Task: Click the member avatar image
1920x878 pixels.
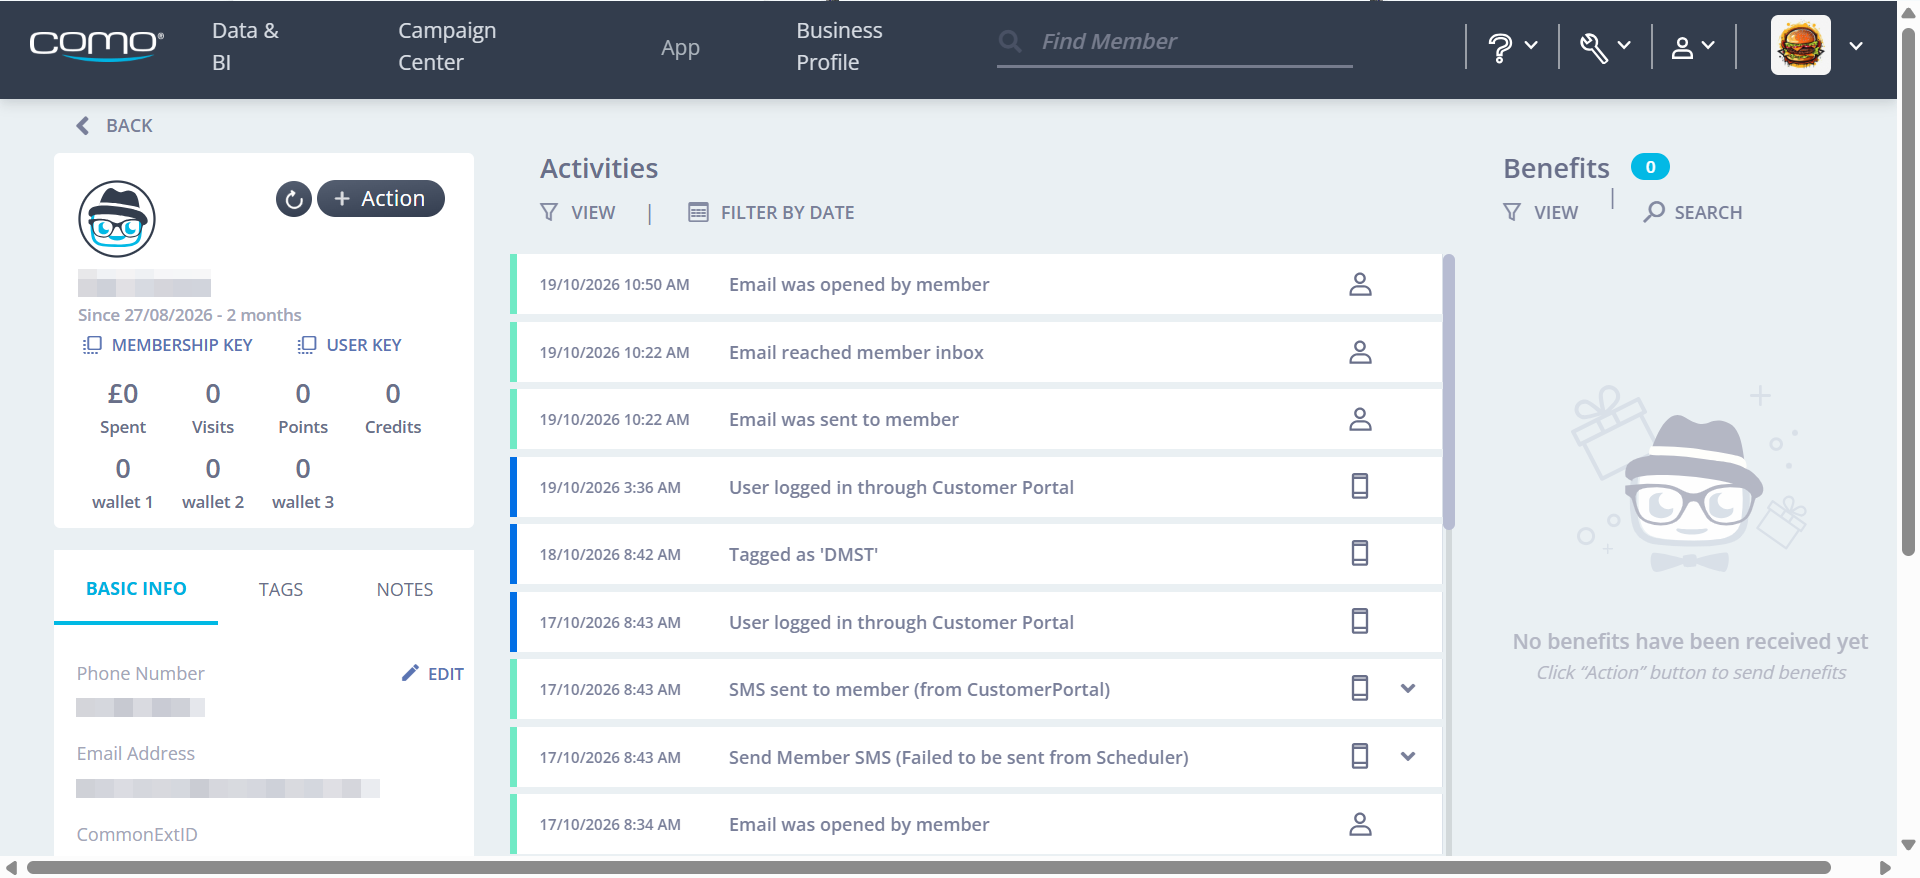Action: (117, 219)
